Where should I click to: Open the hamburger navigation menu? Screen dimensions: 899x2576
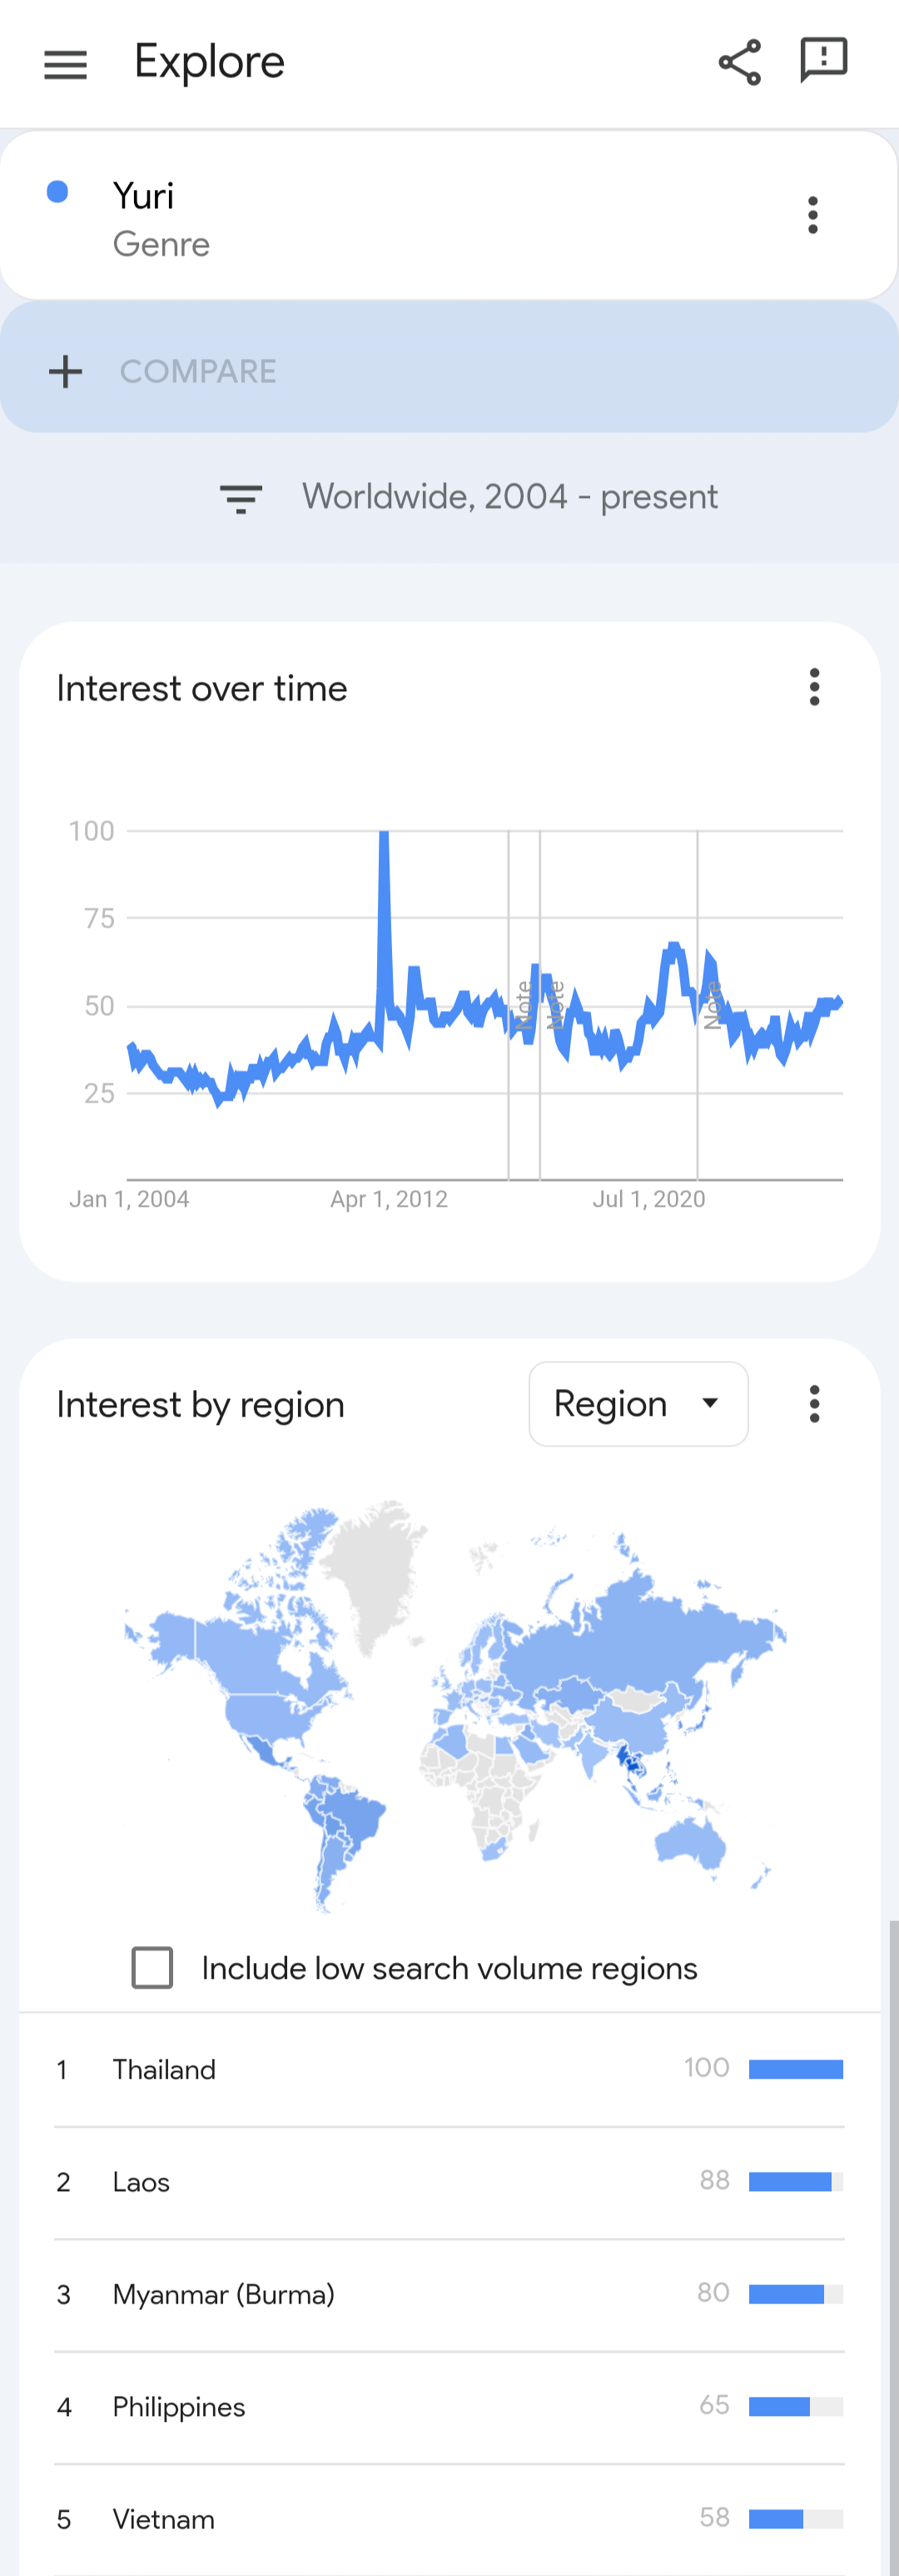65,64
